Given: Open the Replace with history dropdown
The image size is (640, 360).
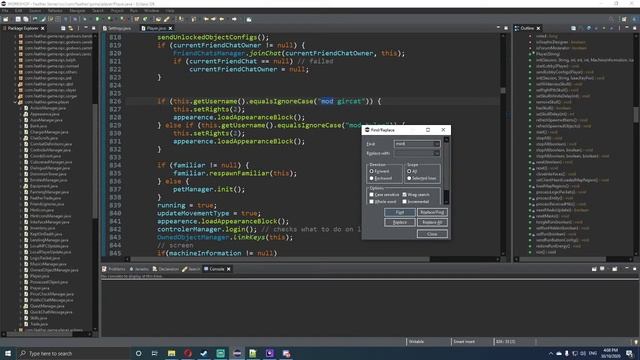Looking at the screenshot, I should [436, 153].
